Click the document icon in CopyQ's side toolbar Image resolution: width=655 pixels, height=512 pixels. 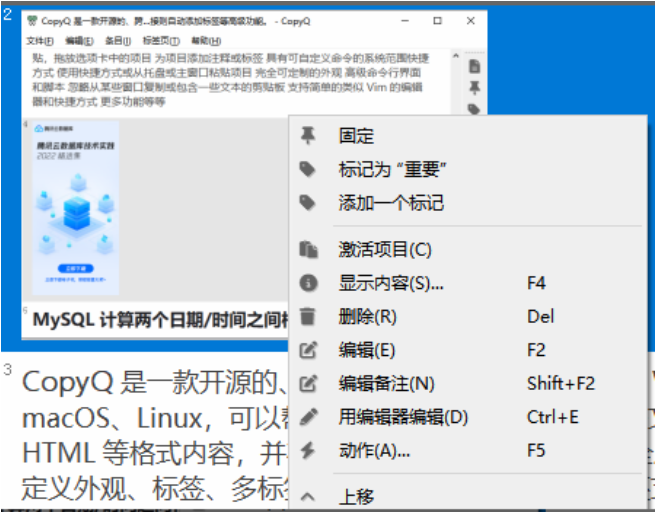click(x=475, y=66)
